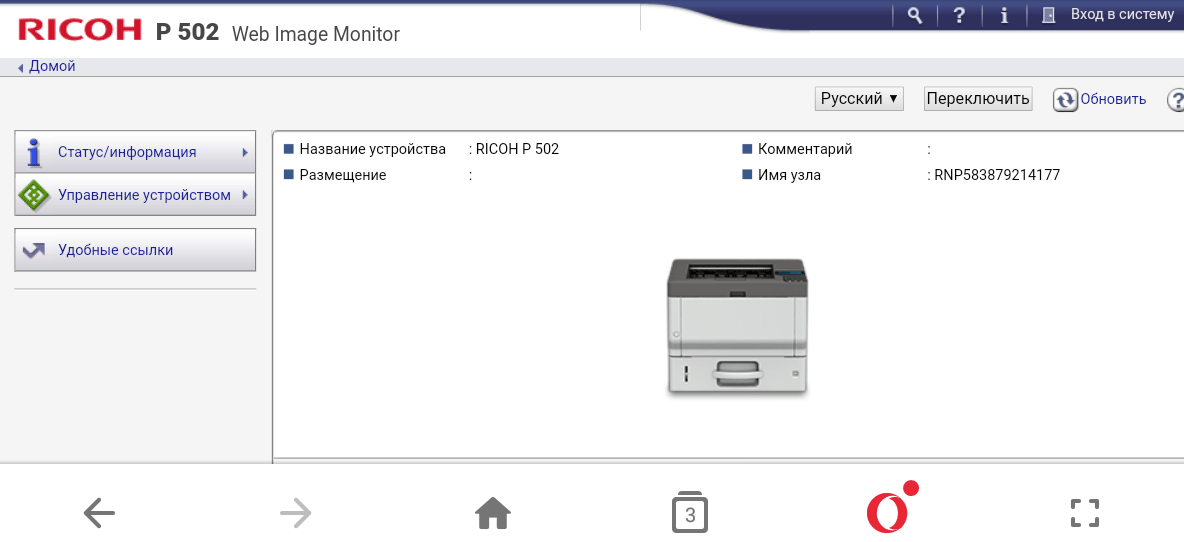Click the information "i" icon in header
The height and width of the screenshot is (542, 1184).
pyautogui.click(x=1004, y=15)
